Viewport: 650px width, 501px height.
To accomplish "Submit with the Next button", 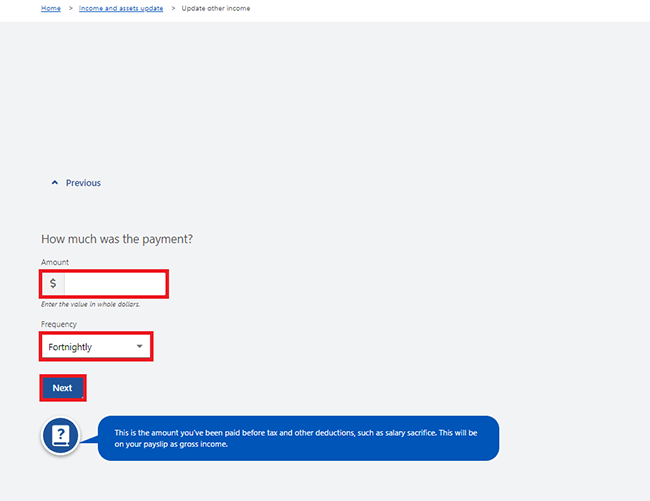I will [63, 388].
